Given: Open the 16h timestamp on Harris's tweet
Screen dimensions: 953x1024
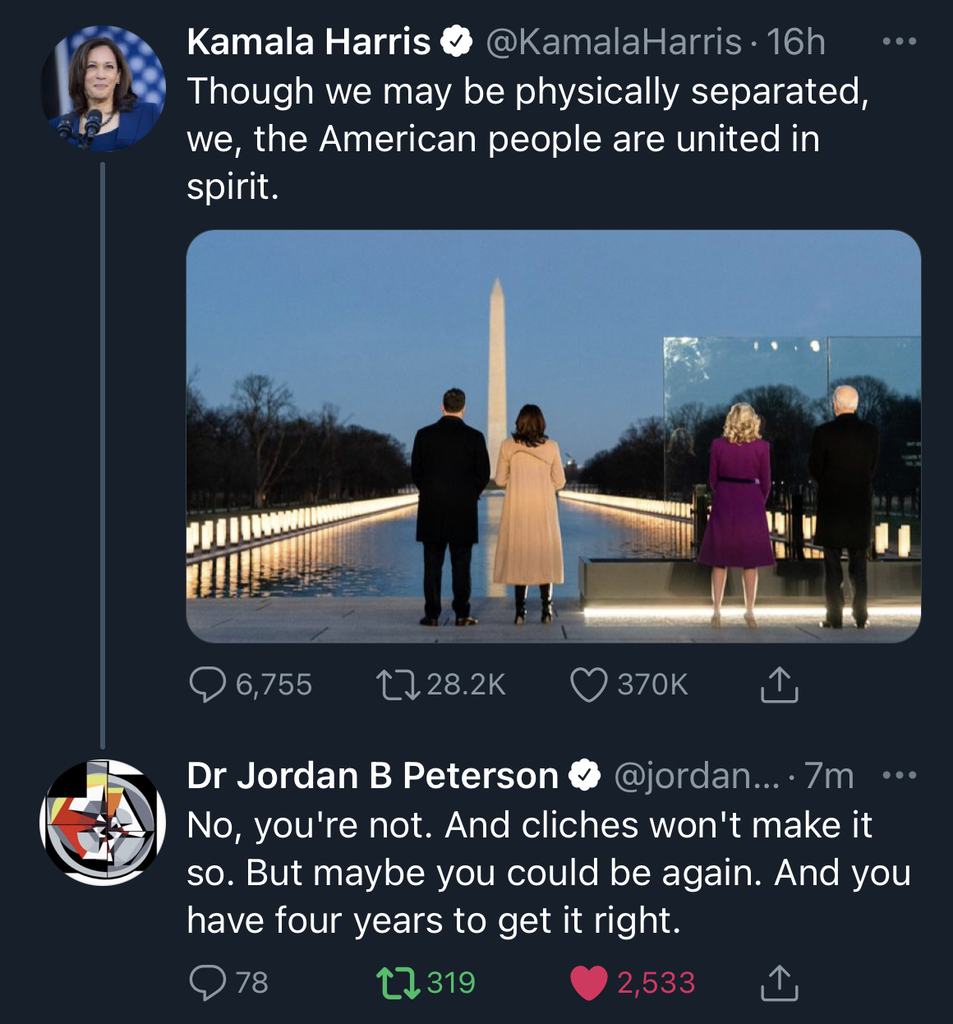Looking at the screenshot, I should pyautogui.click(x=796, y=42).
